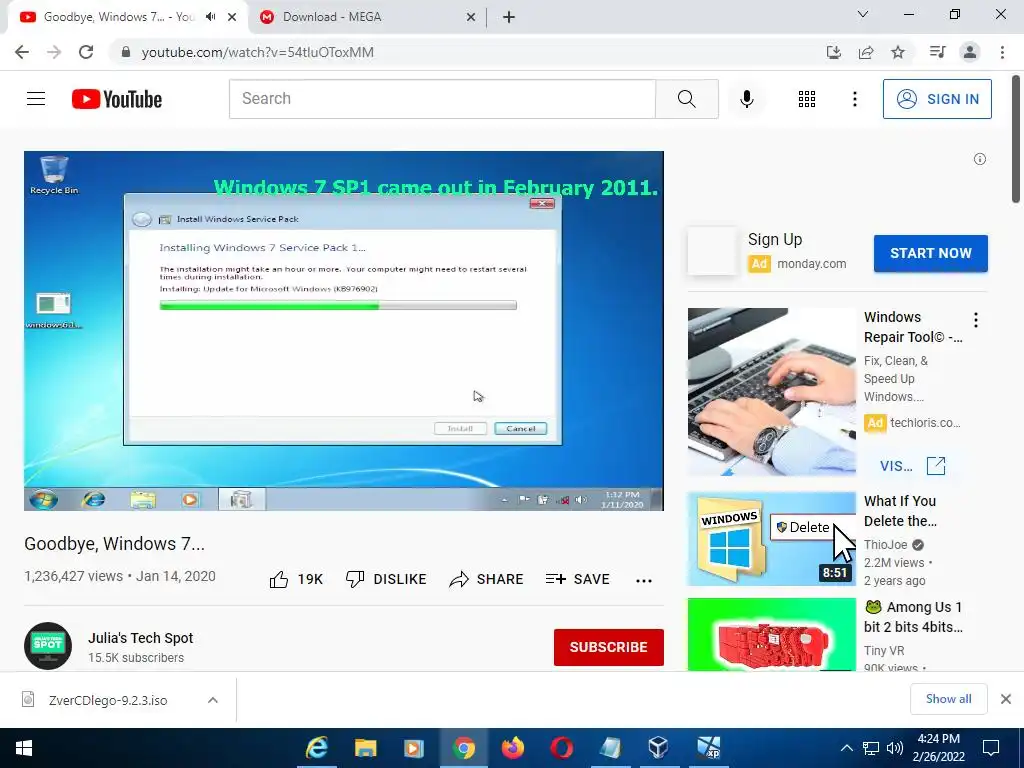Click the DISLIKE button
Screen dimensions: 1024x768
[386, 579]
